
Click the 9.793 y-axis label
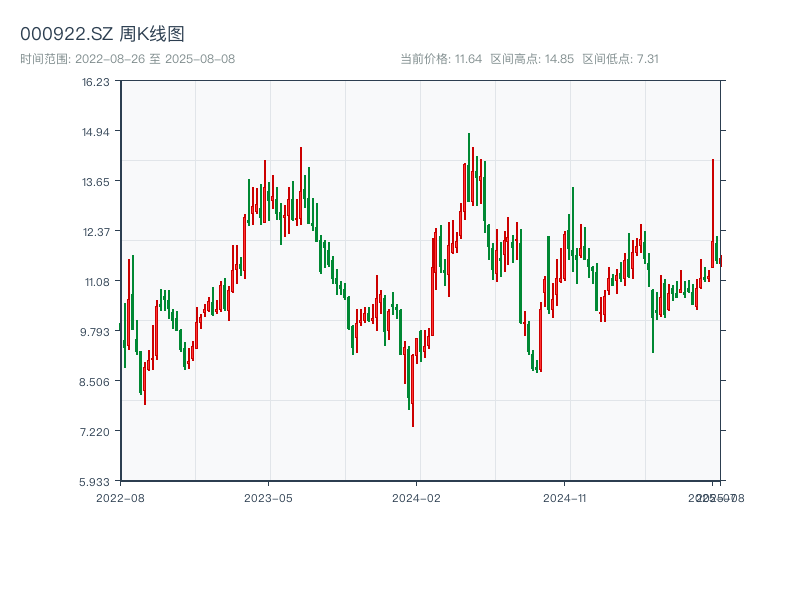click(x=96, y=332)
